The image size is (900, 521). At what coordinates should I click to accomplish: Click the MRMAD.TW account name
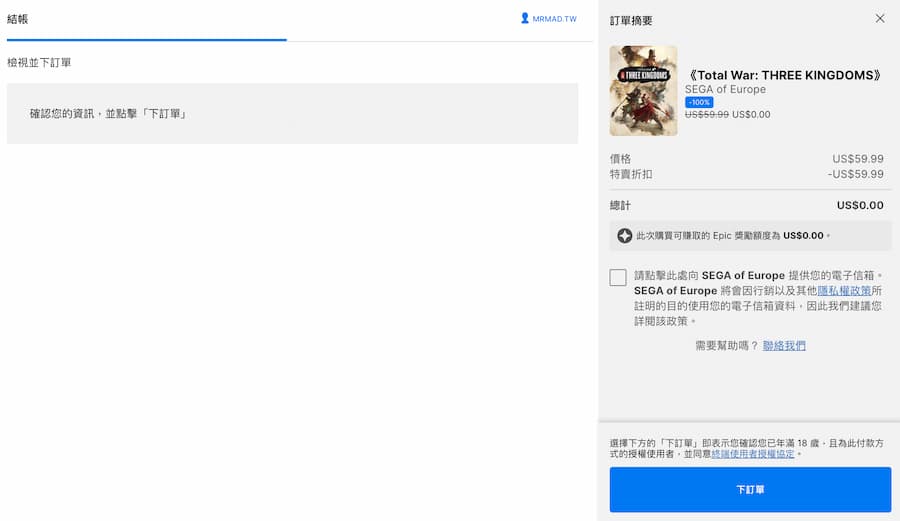coord(554,19)
